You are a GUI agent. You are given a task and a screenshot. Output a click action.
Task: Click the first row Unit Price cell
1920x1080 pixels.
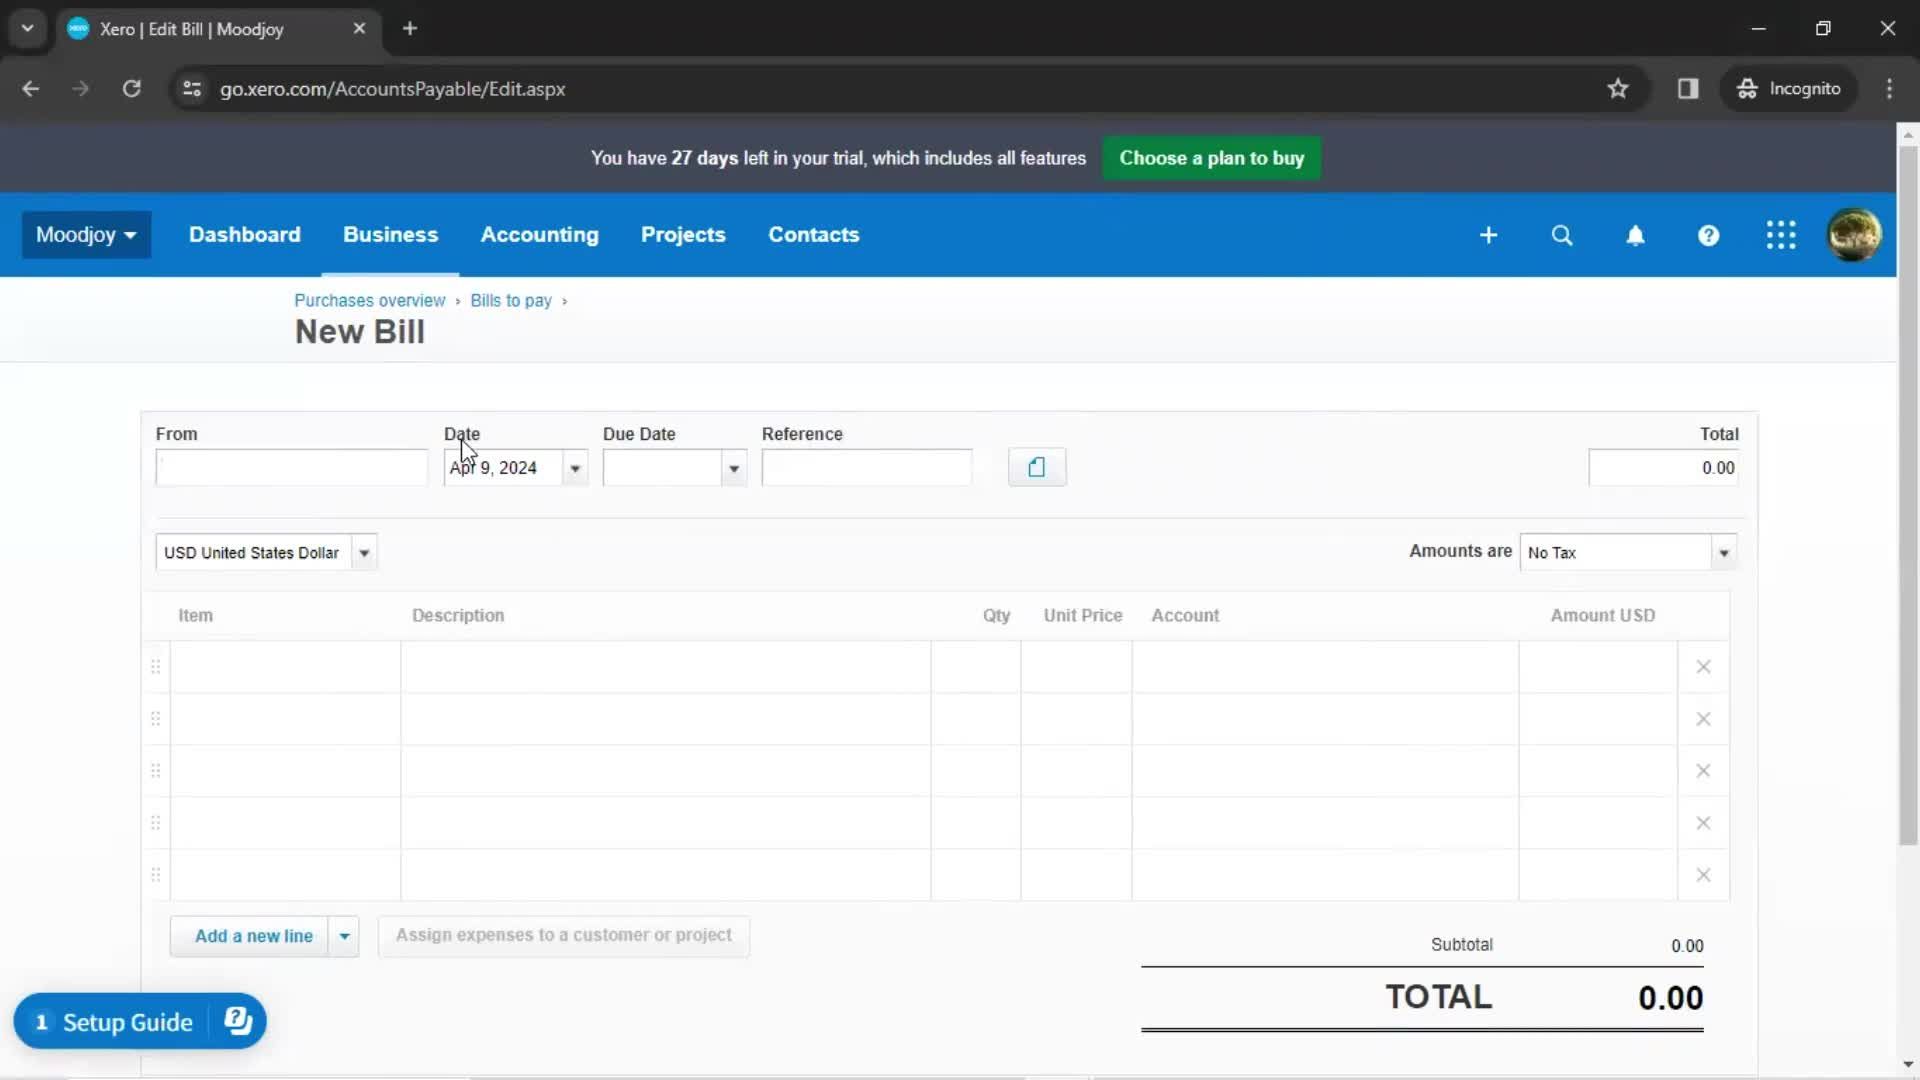click(1076, 667)
